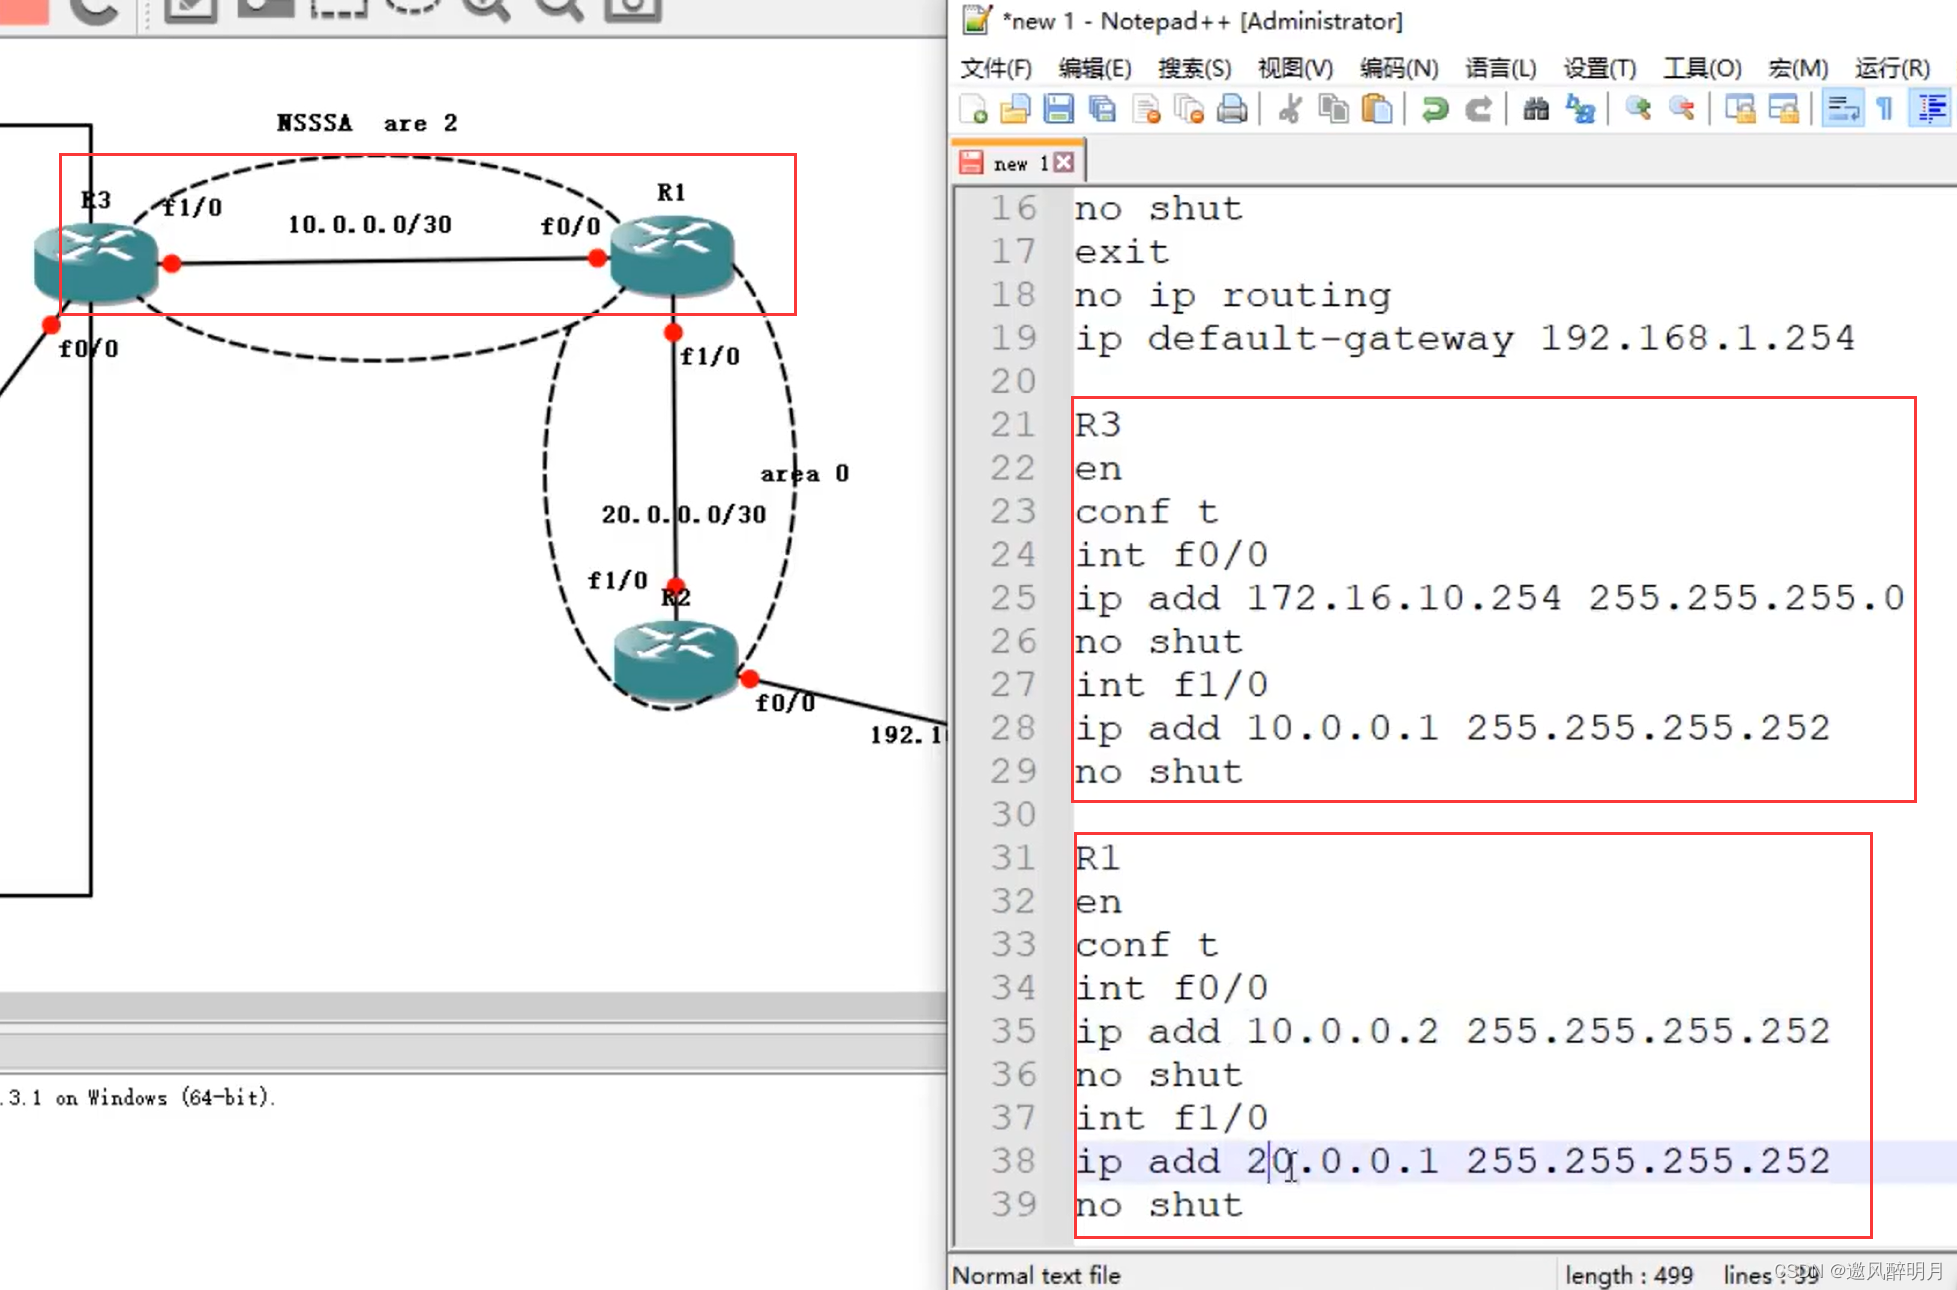
Task: Toggle indent guide display icon
Action: click(1930, 108)
